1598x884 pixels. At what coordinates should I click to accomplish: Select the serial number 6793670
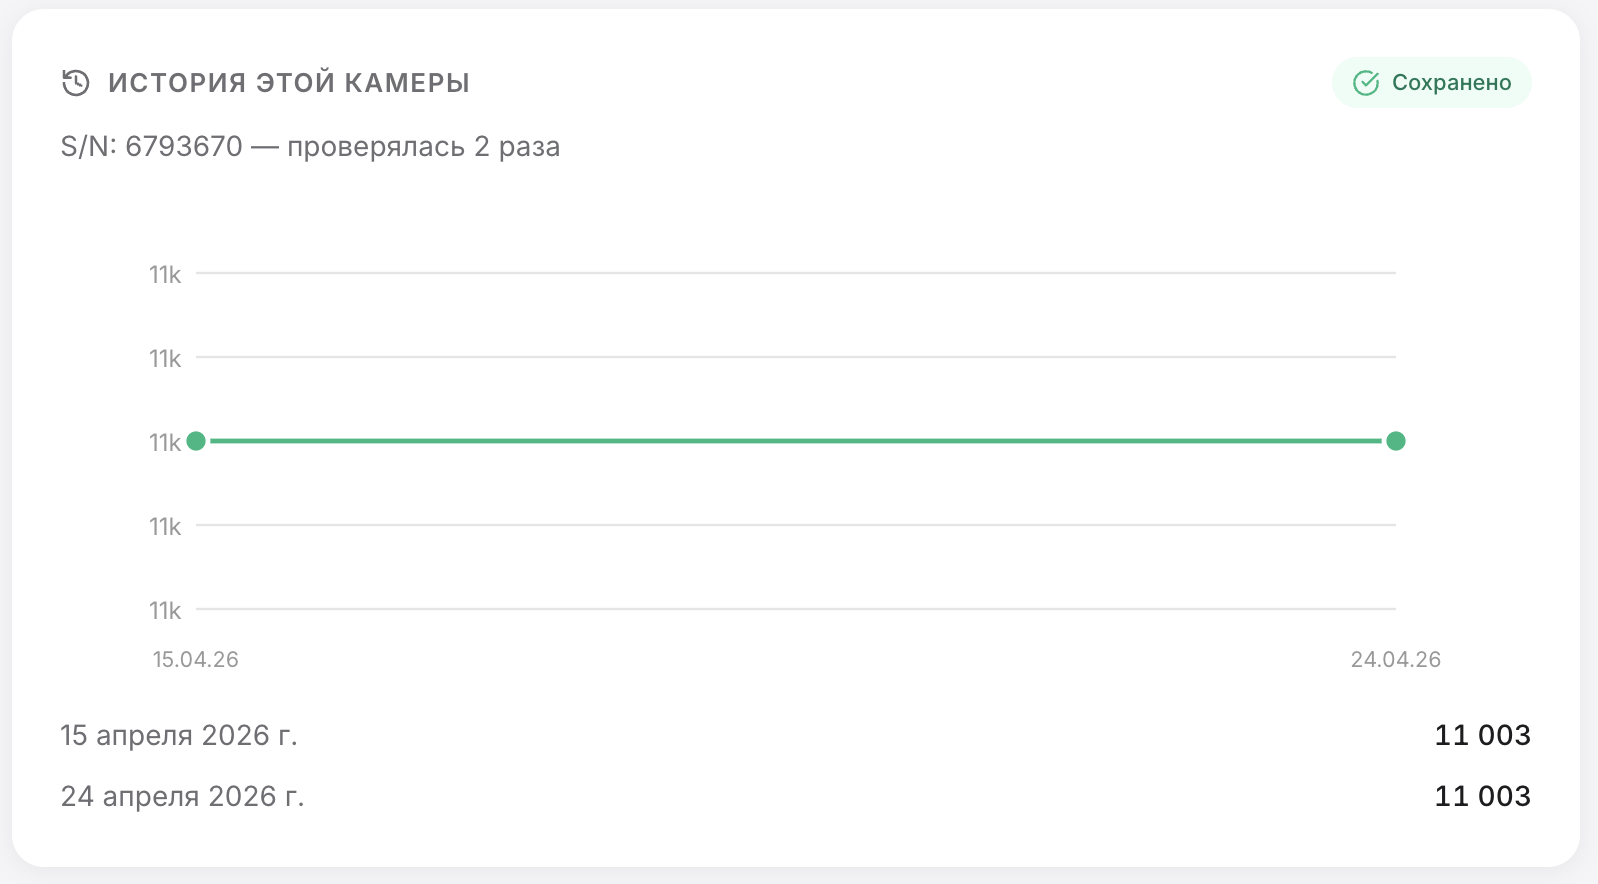point(183,147)
